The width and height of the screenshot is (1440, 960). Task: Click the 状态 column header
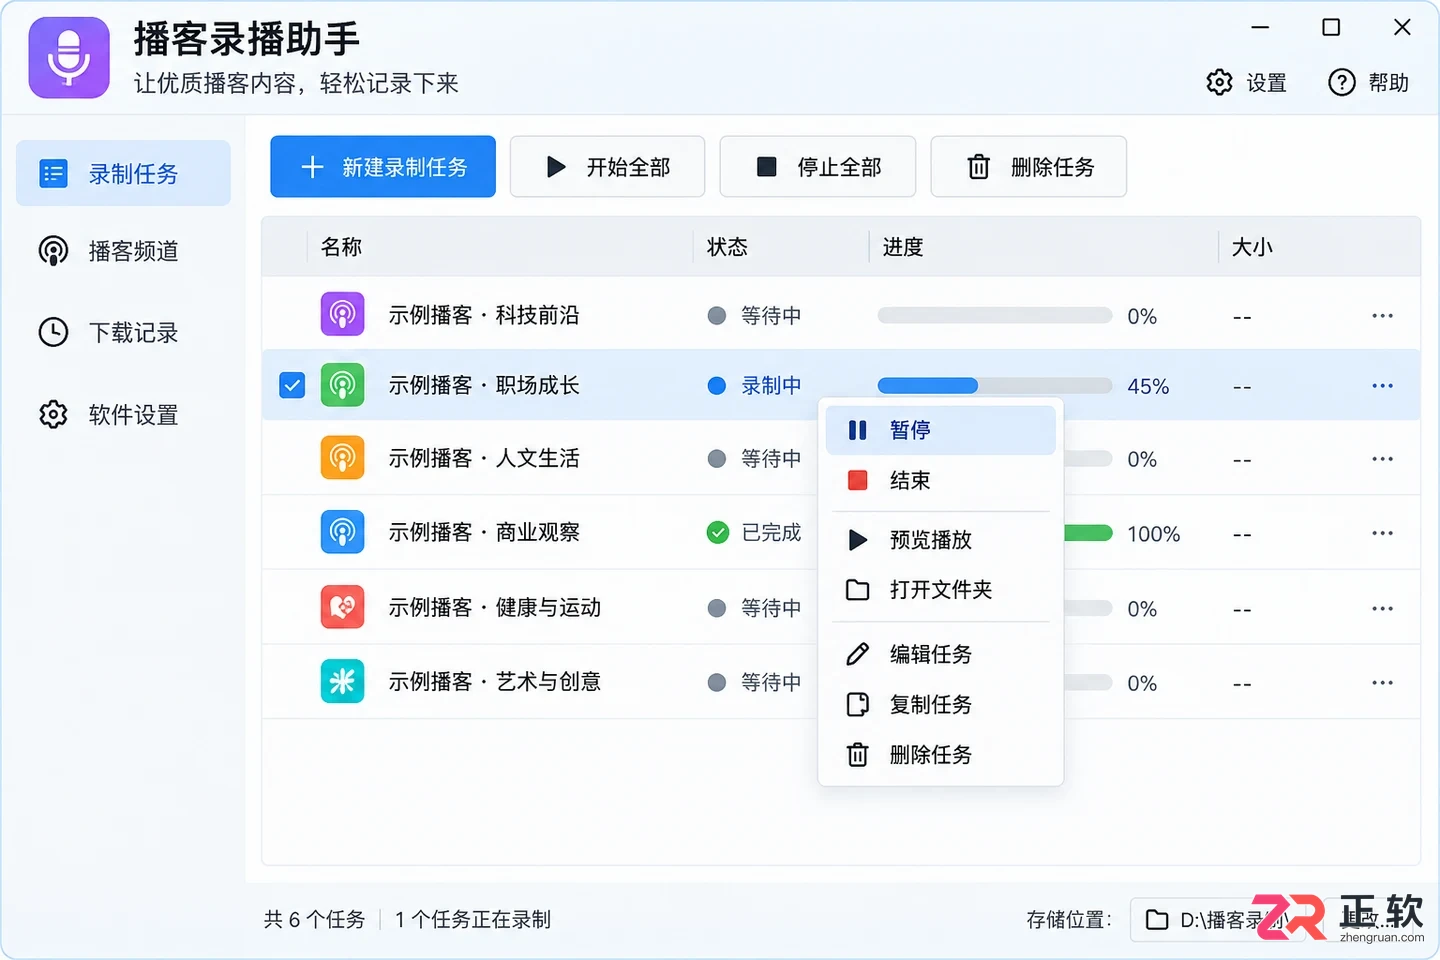(727, 247)
